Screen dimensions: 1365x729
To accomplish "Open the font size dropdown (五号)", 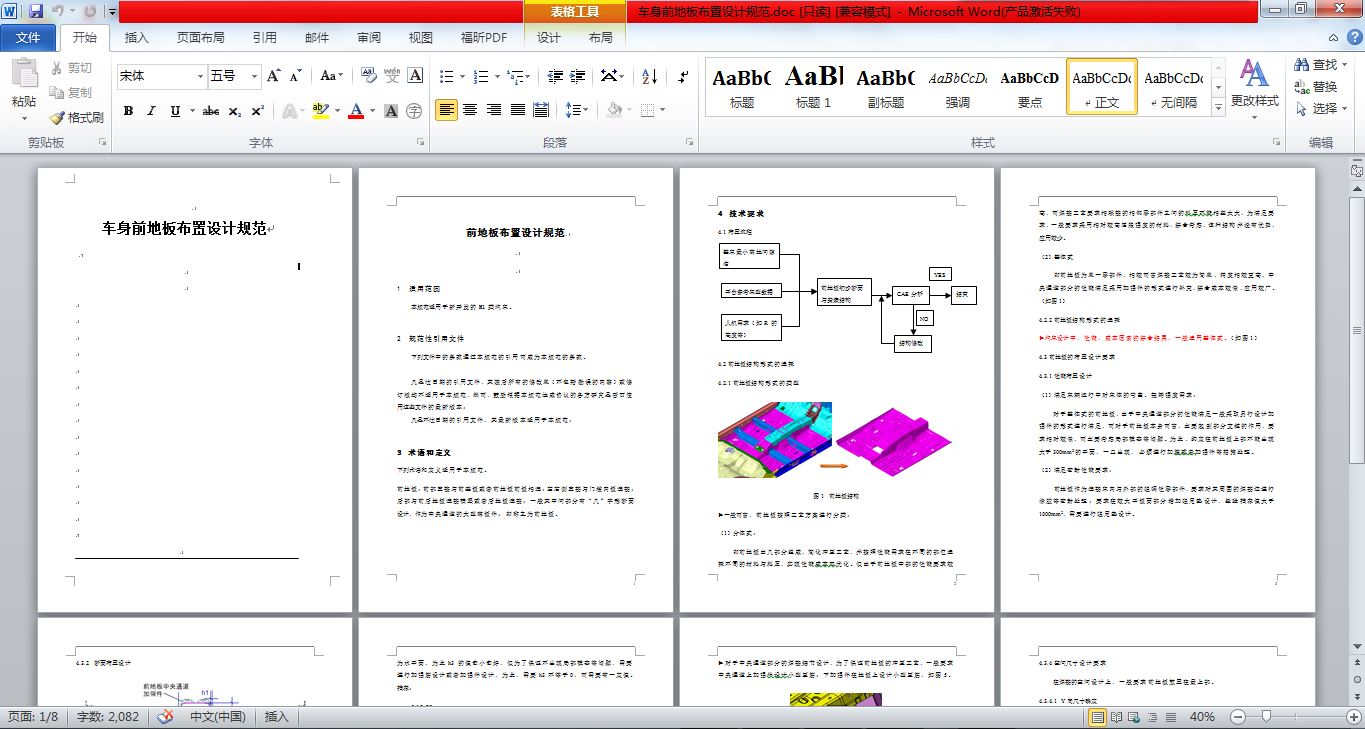I will (x=254, y=76).
